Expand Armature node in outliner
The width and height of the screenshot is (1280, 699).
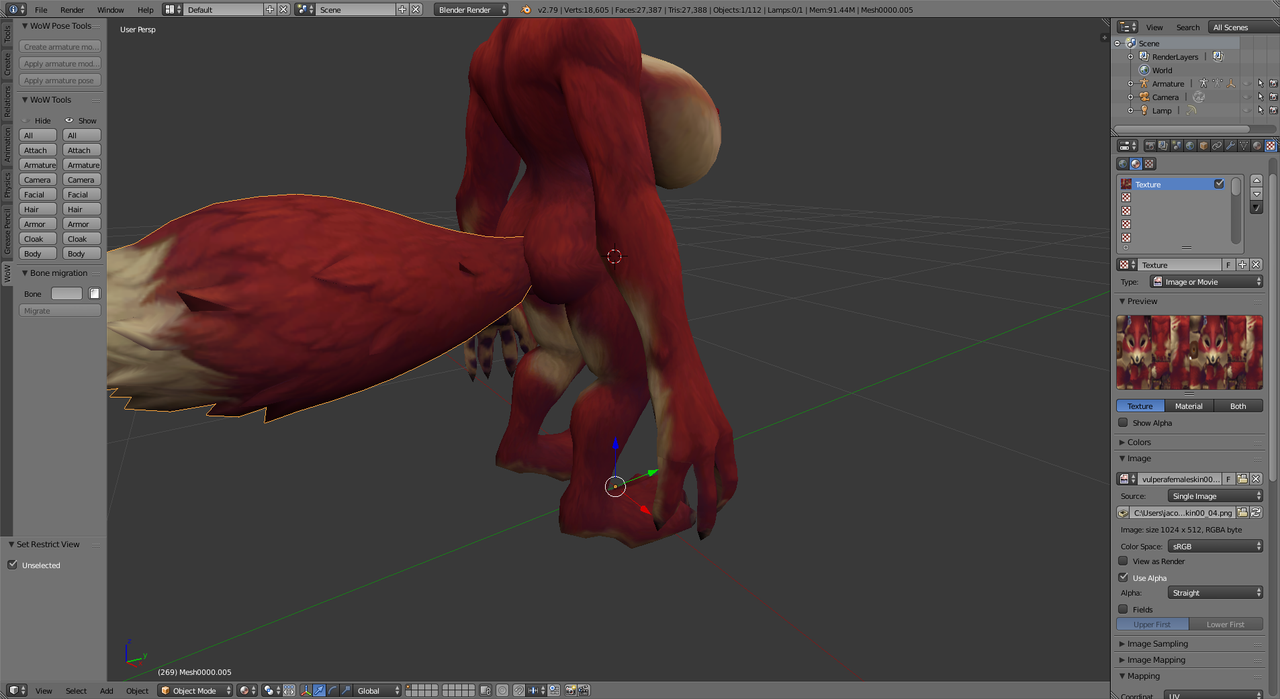(x=1131, y=84)
